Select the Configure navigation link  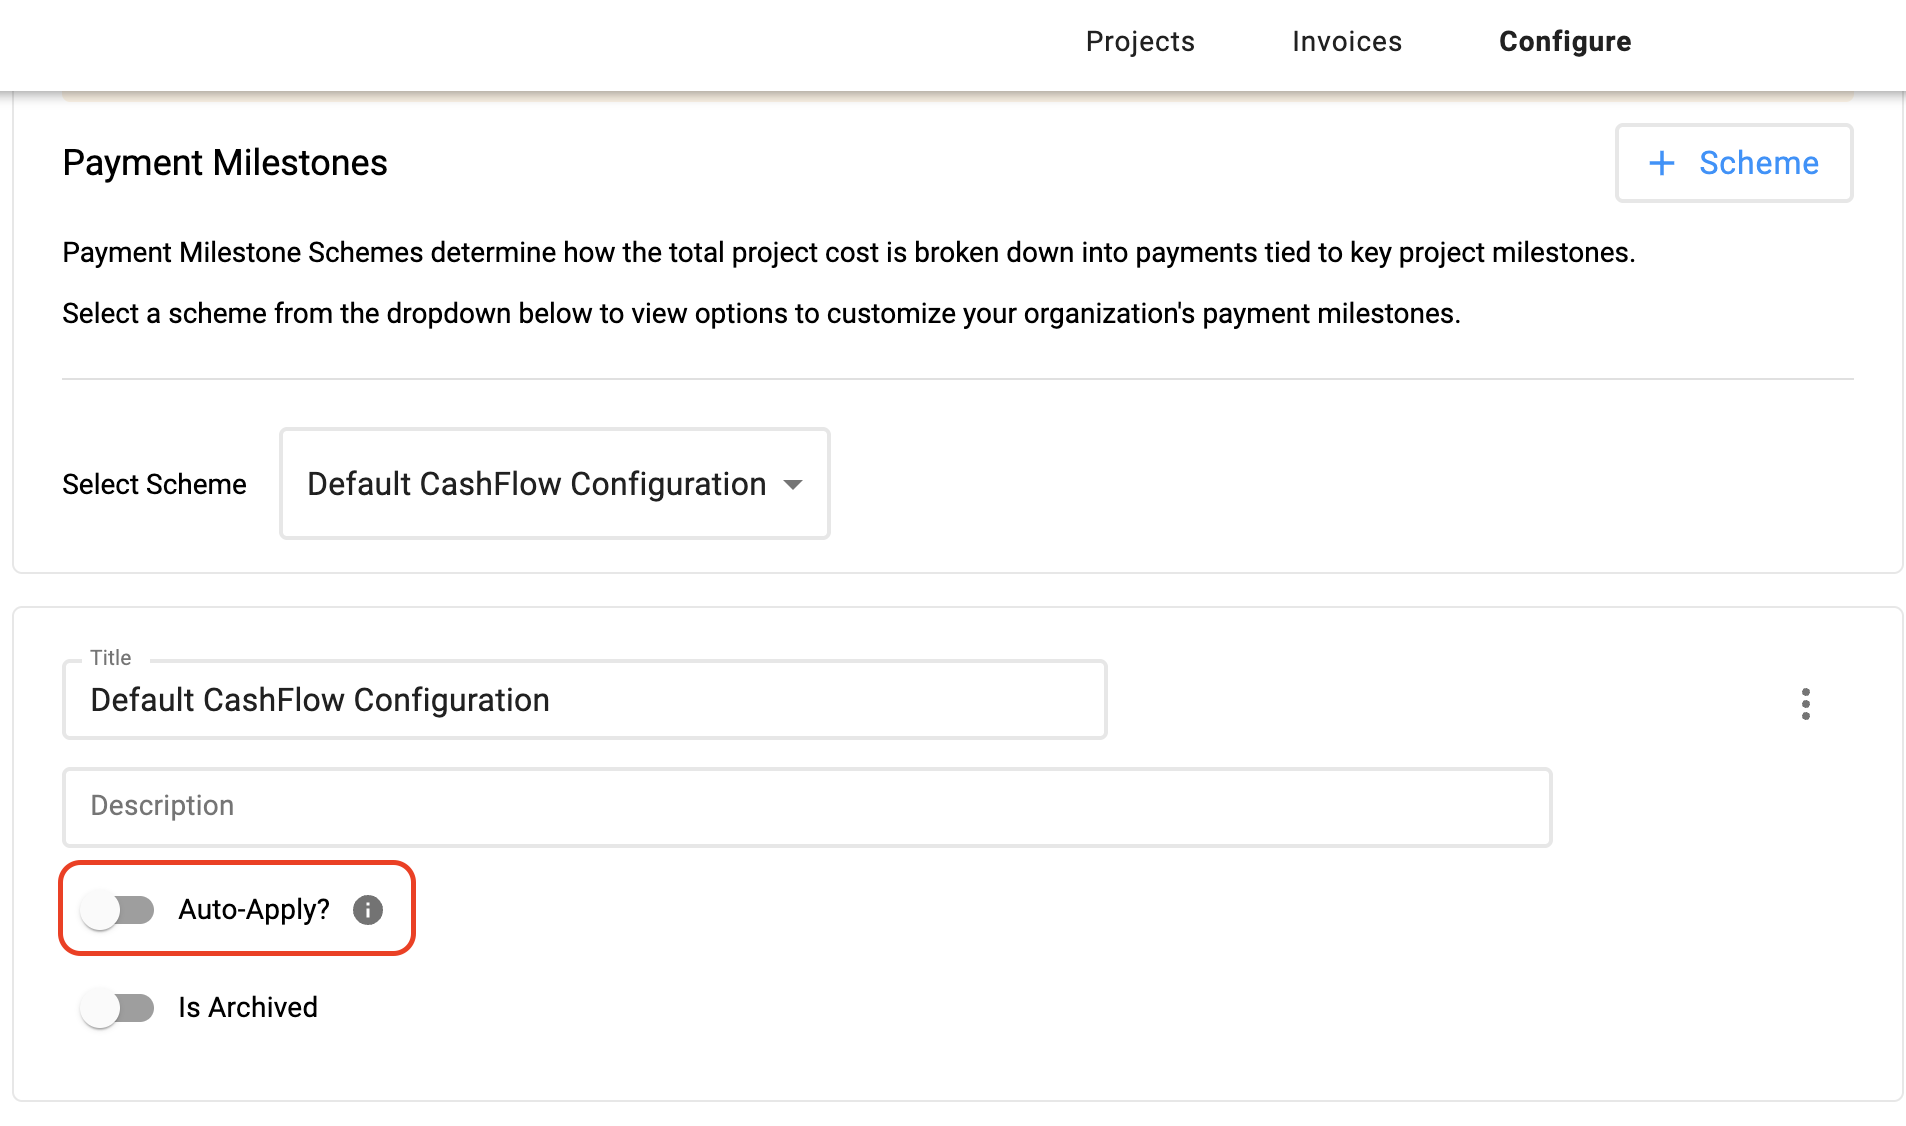pos(1563,42)
